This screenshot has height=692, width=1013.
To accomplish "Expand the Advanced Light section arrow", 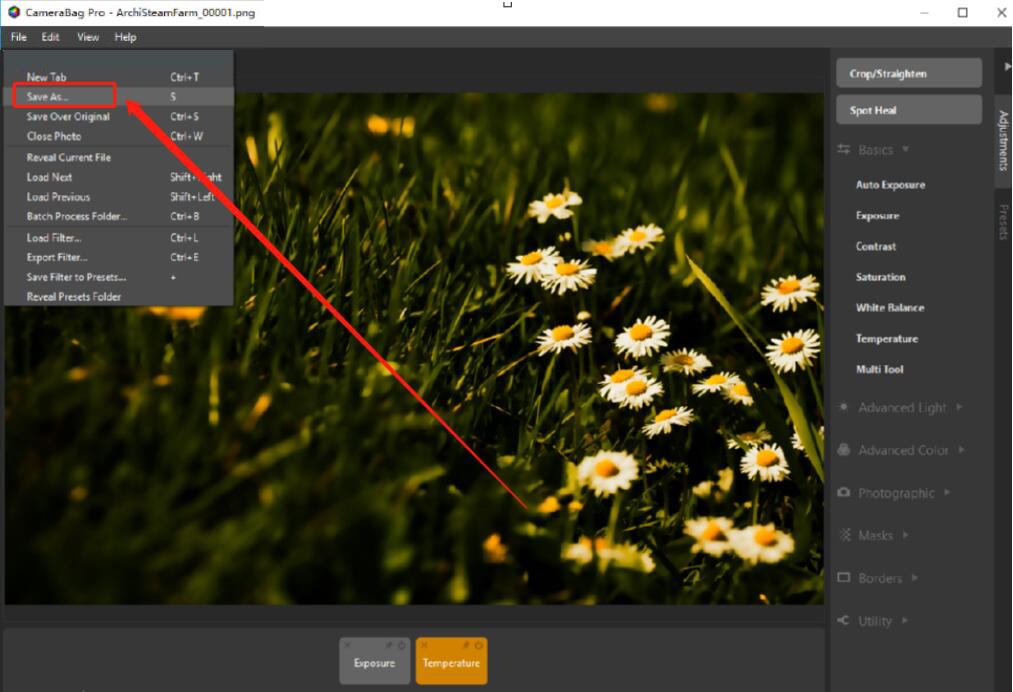I will 959,407.
